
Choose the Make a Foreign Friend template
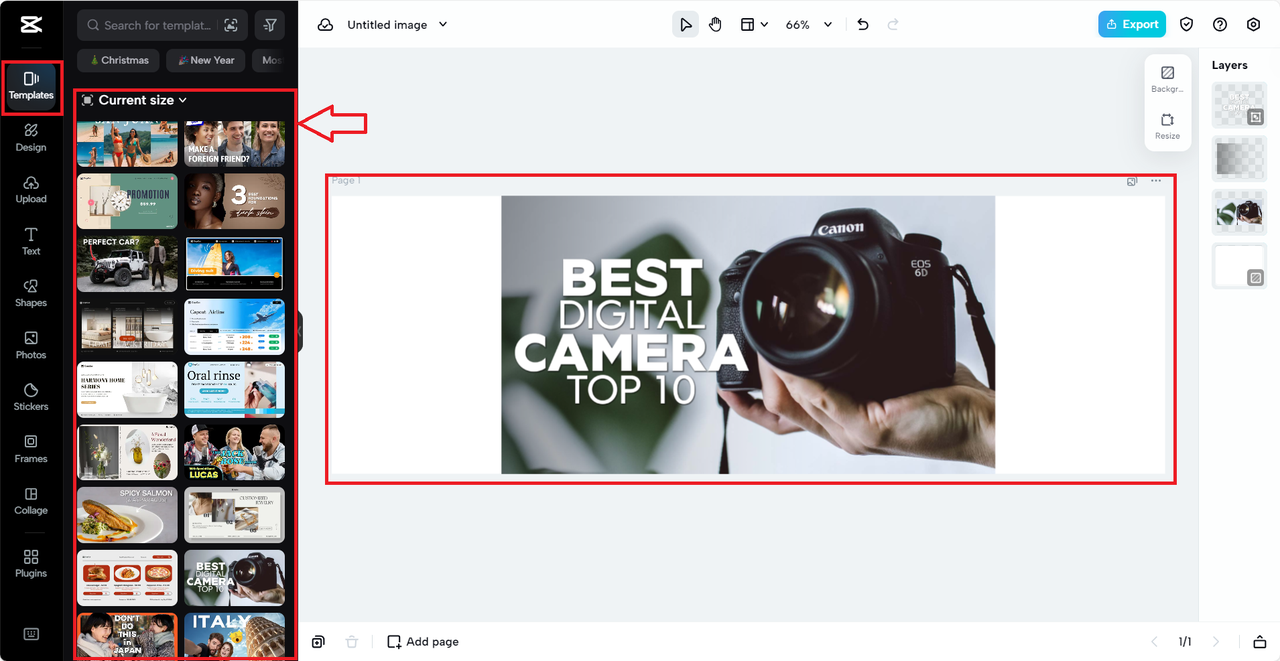[234, 144]
